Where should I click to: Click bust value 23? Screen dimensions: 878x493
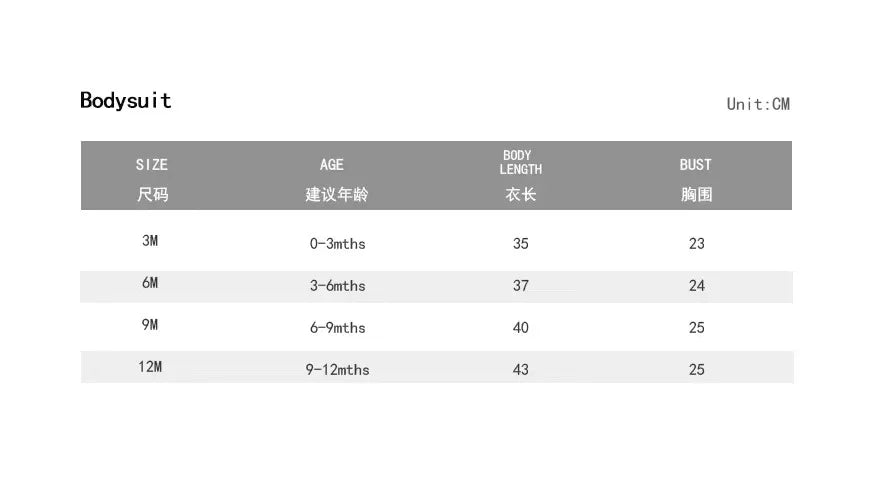tap(697, 244)
